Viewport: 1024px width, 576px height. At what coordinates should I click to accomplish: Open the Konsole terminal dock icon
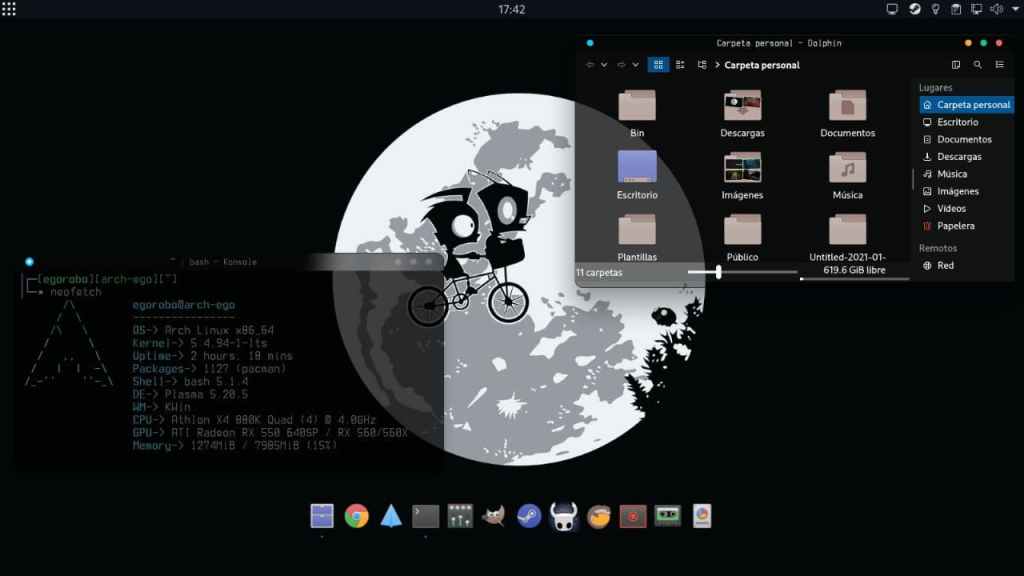pyautogui.click(x=426, y=516)
